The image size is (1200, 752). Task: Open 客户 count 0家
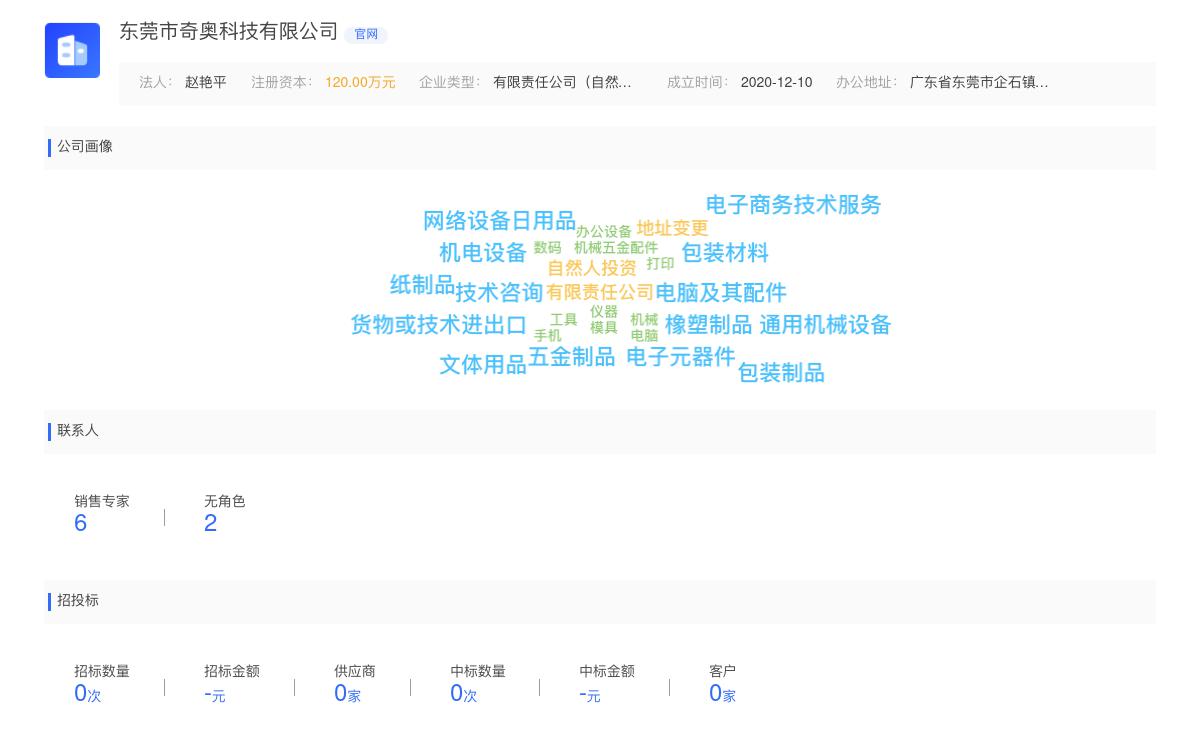[x=722, y=693]
